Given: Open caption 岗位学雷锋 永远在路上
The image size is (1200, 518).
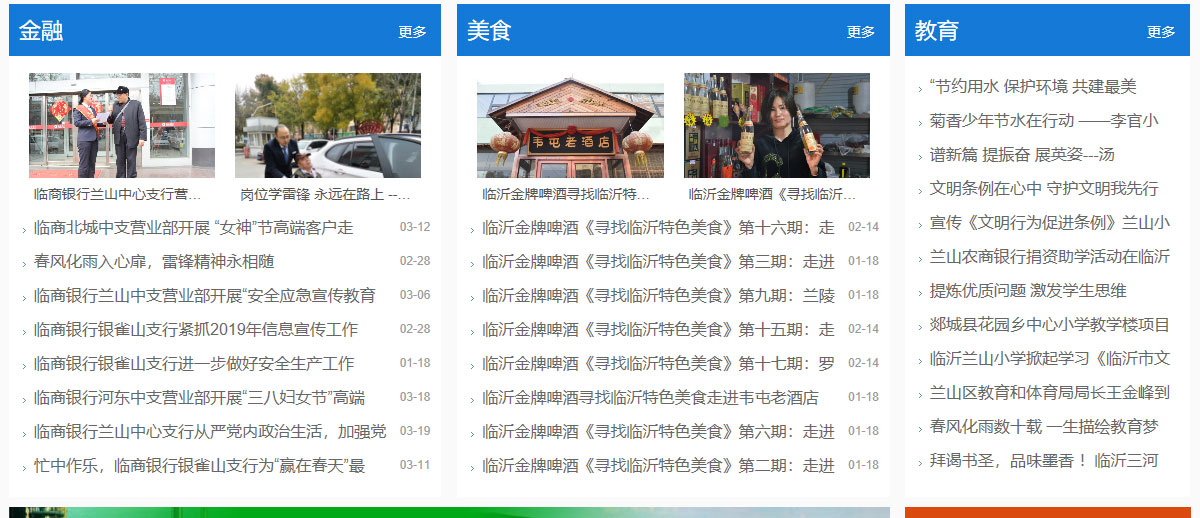Looking at the screenshot, I should coord(325,194).
